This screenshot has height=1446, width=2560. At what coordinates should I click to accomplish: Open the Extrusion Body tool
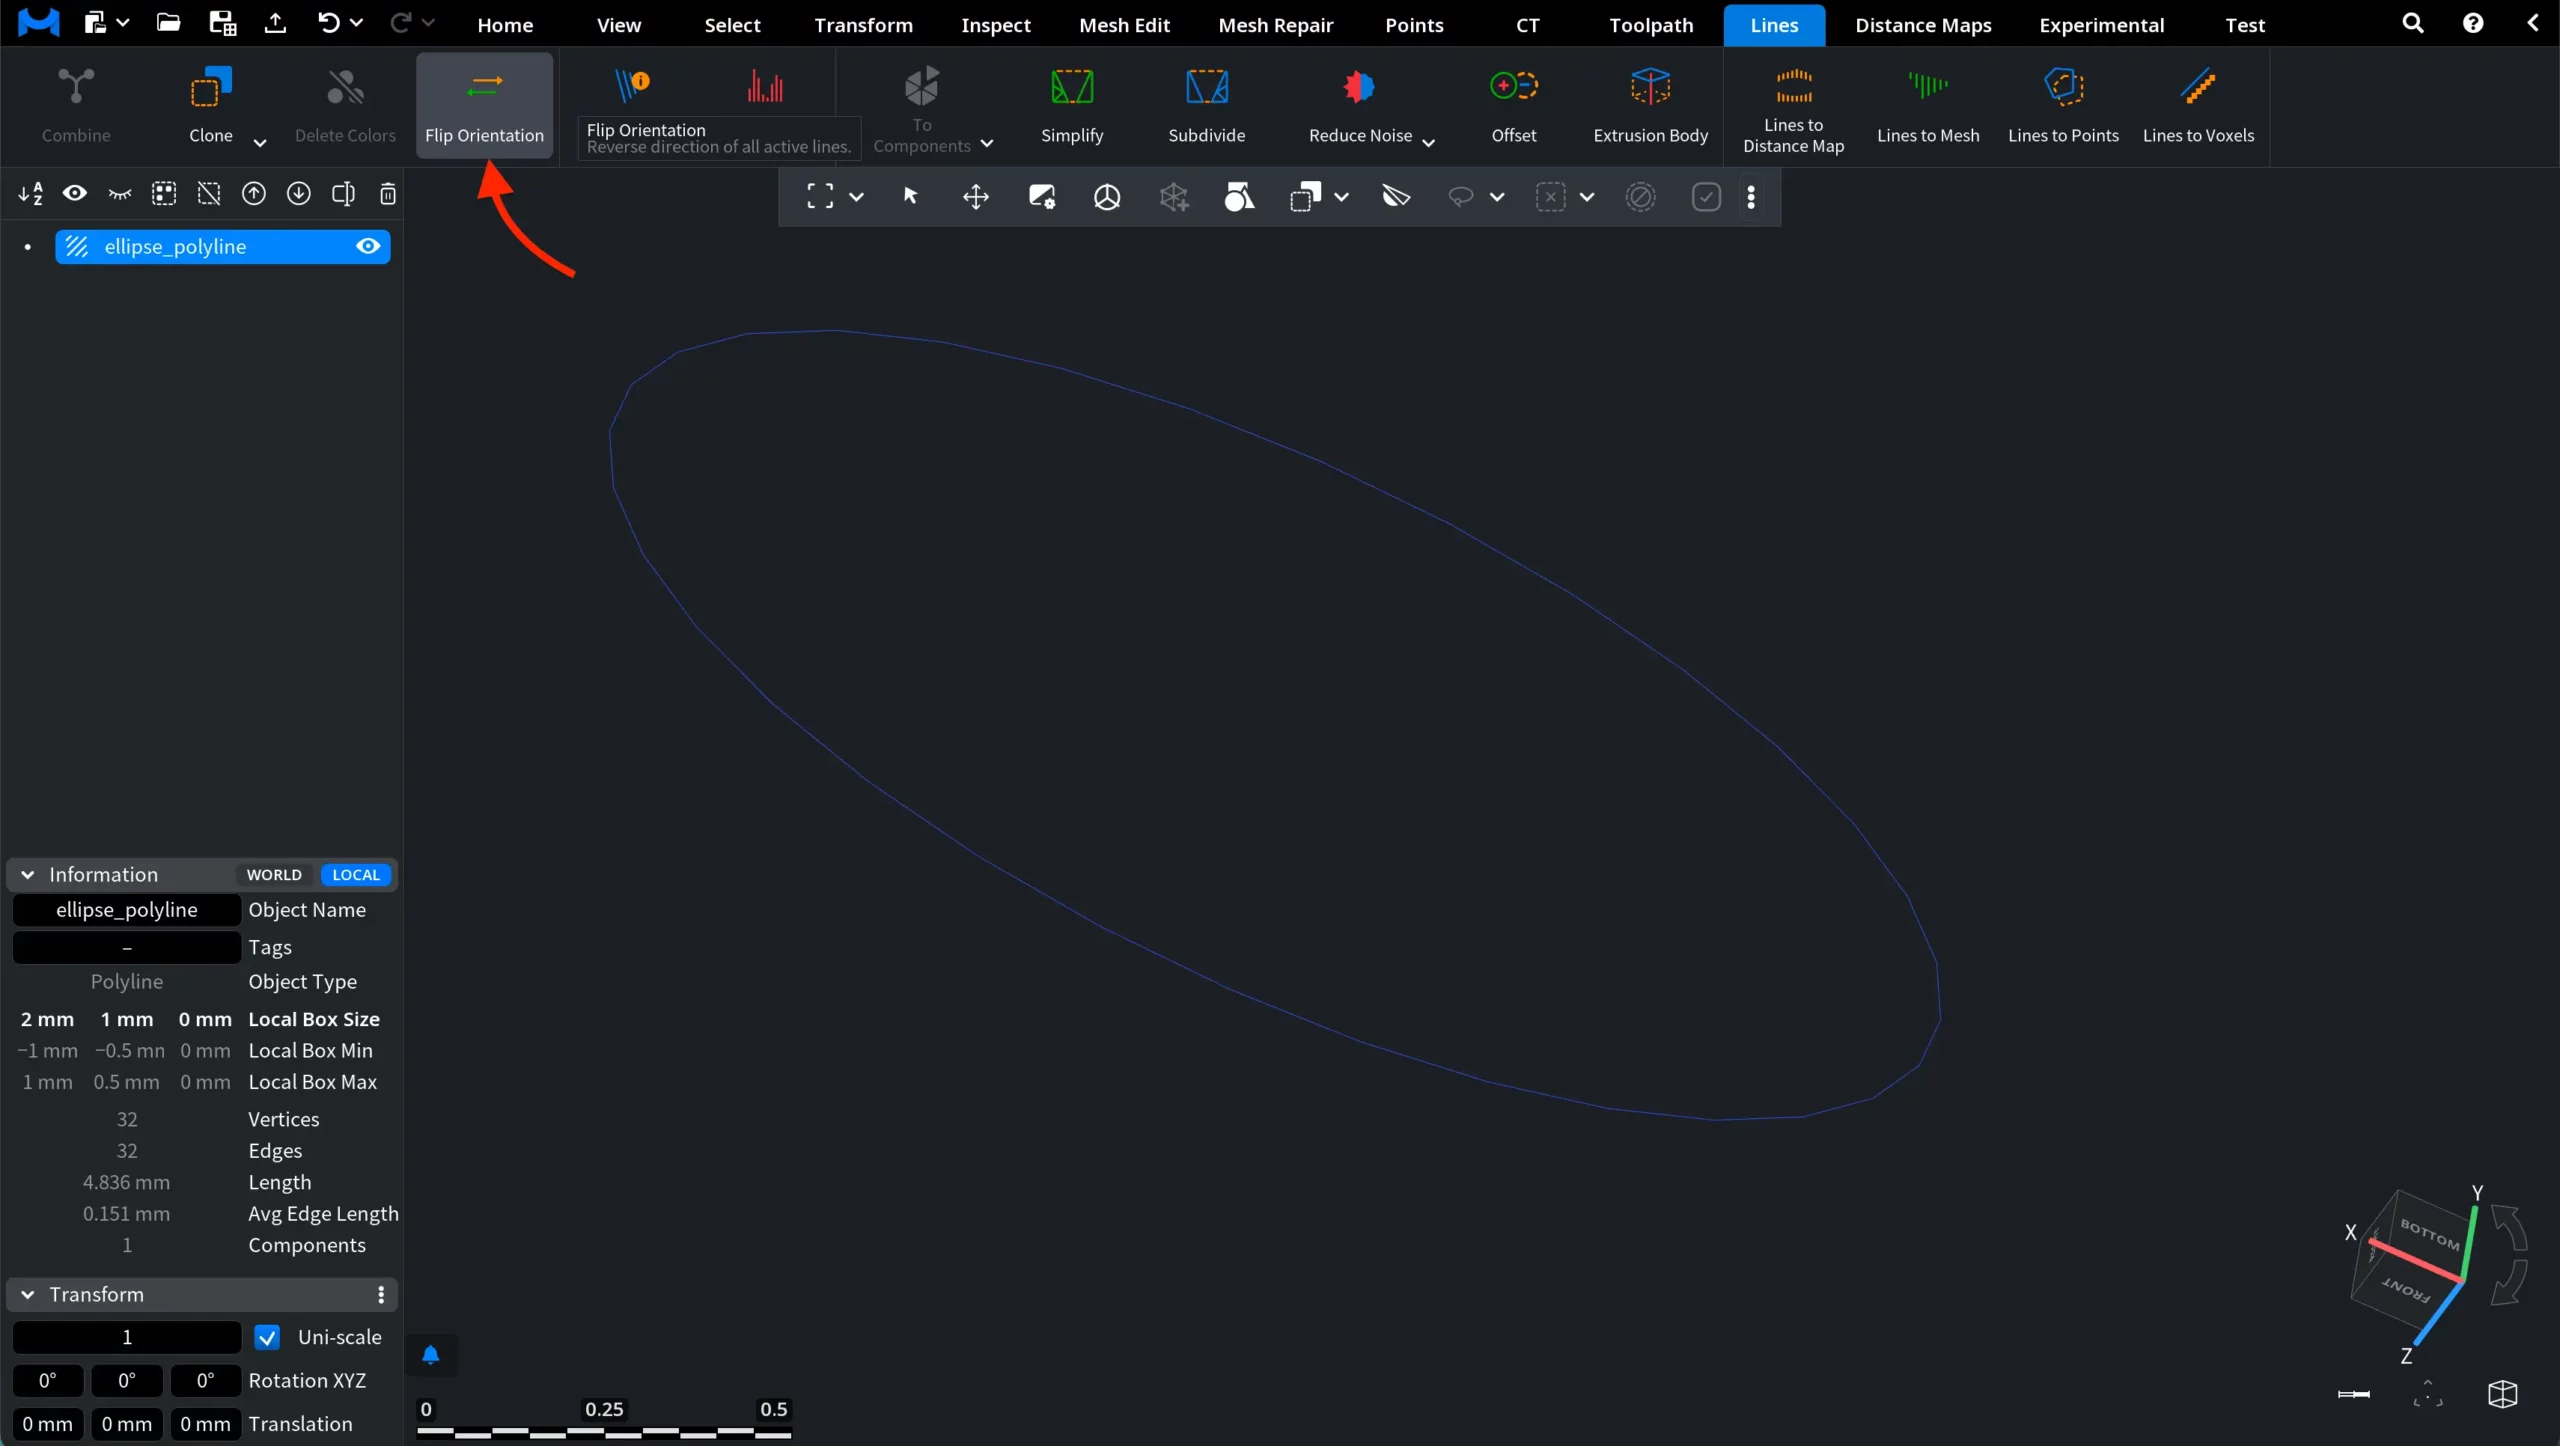tap(1650, 105)
